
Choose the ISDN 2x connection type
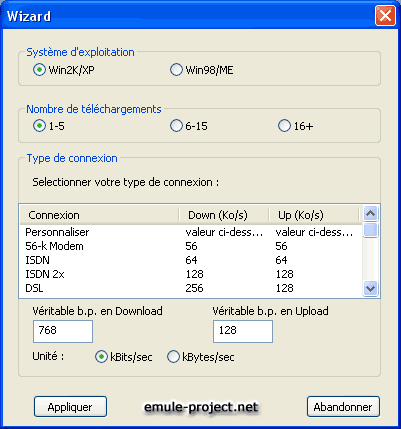pyautogui.click(x=191, y=274)
